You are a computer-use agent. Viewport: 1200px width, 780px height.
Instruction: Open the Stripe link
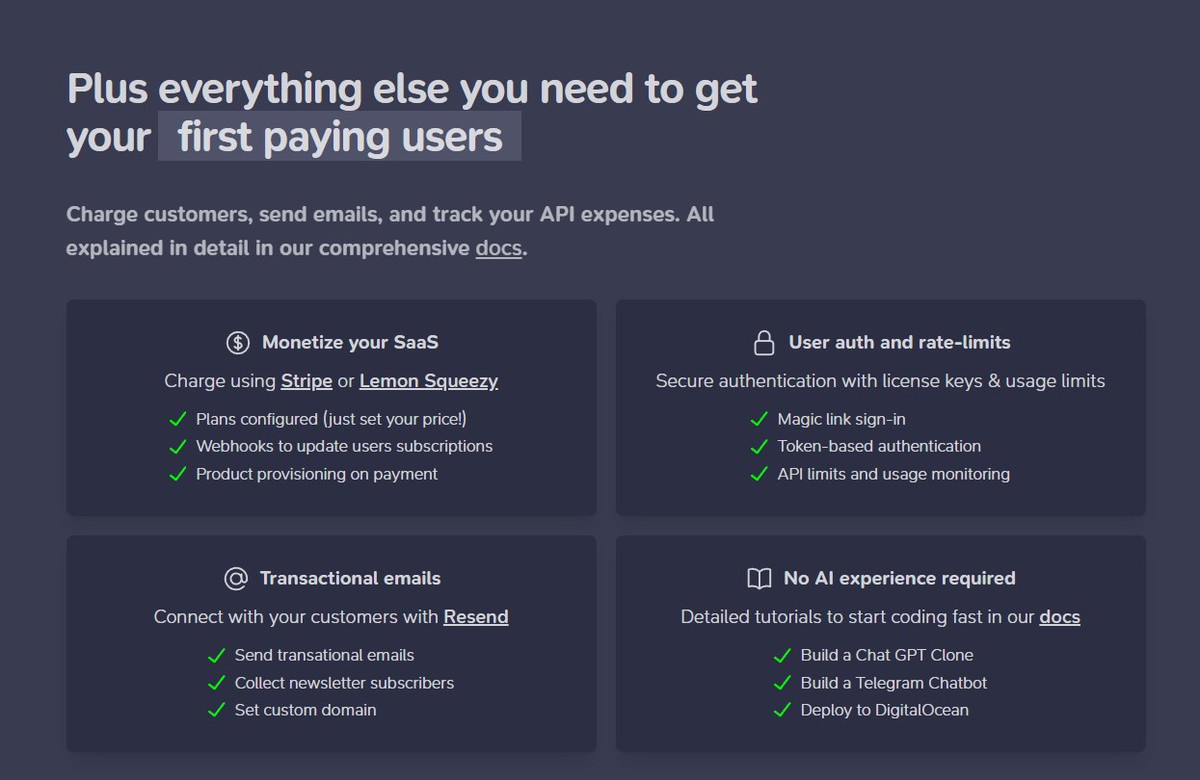(x=306, y=381)
